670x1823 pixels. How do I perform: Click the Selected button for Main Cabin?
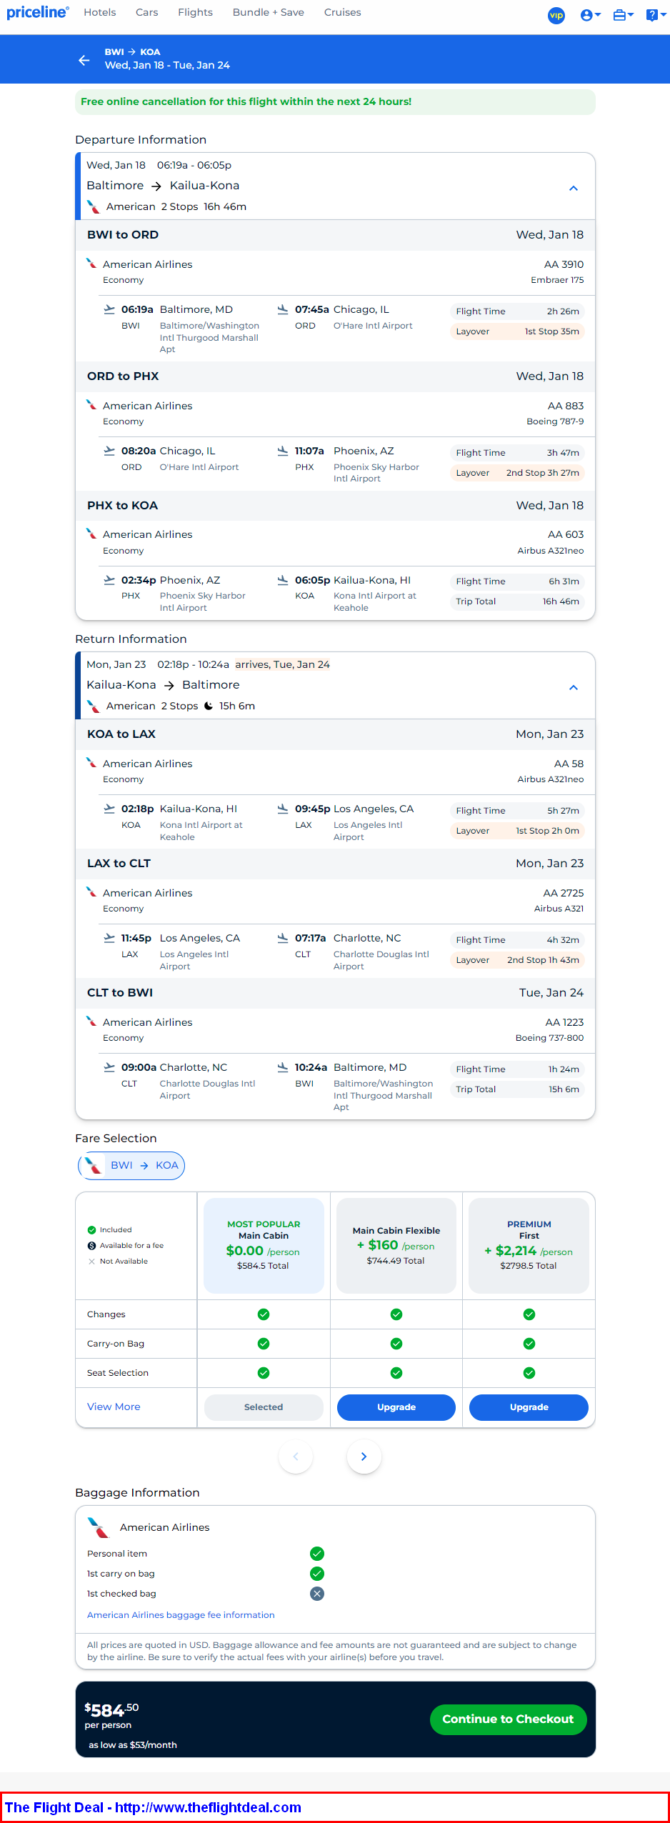[264, 1407]
